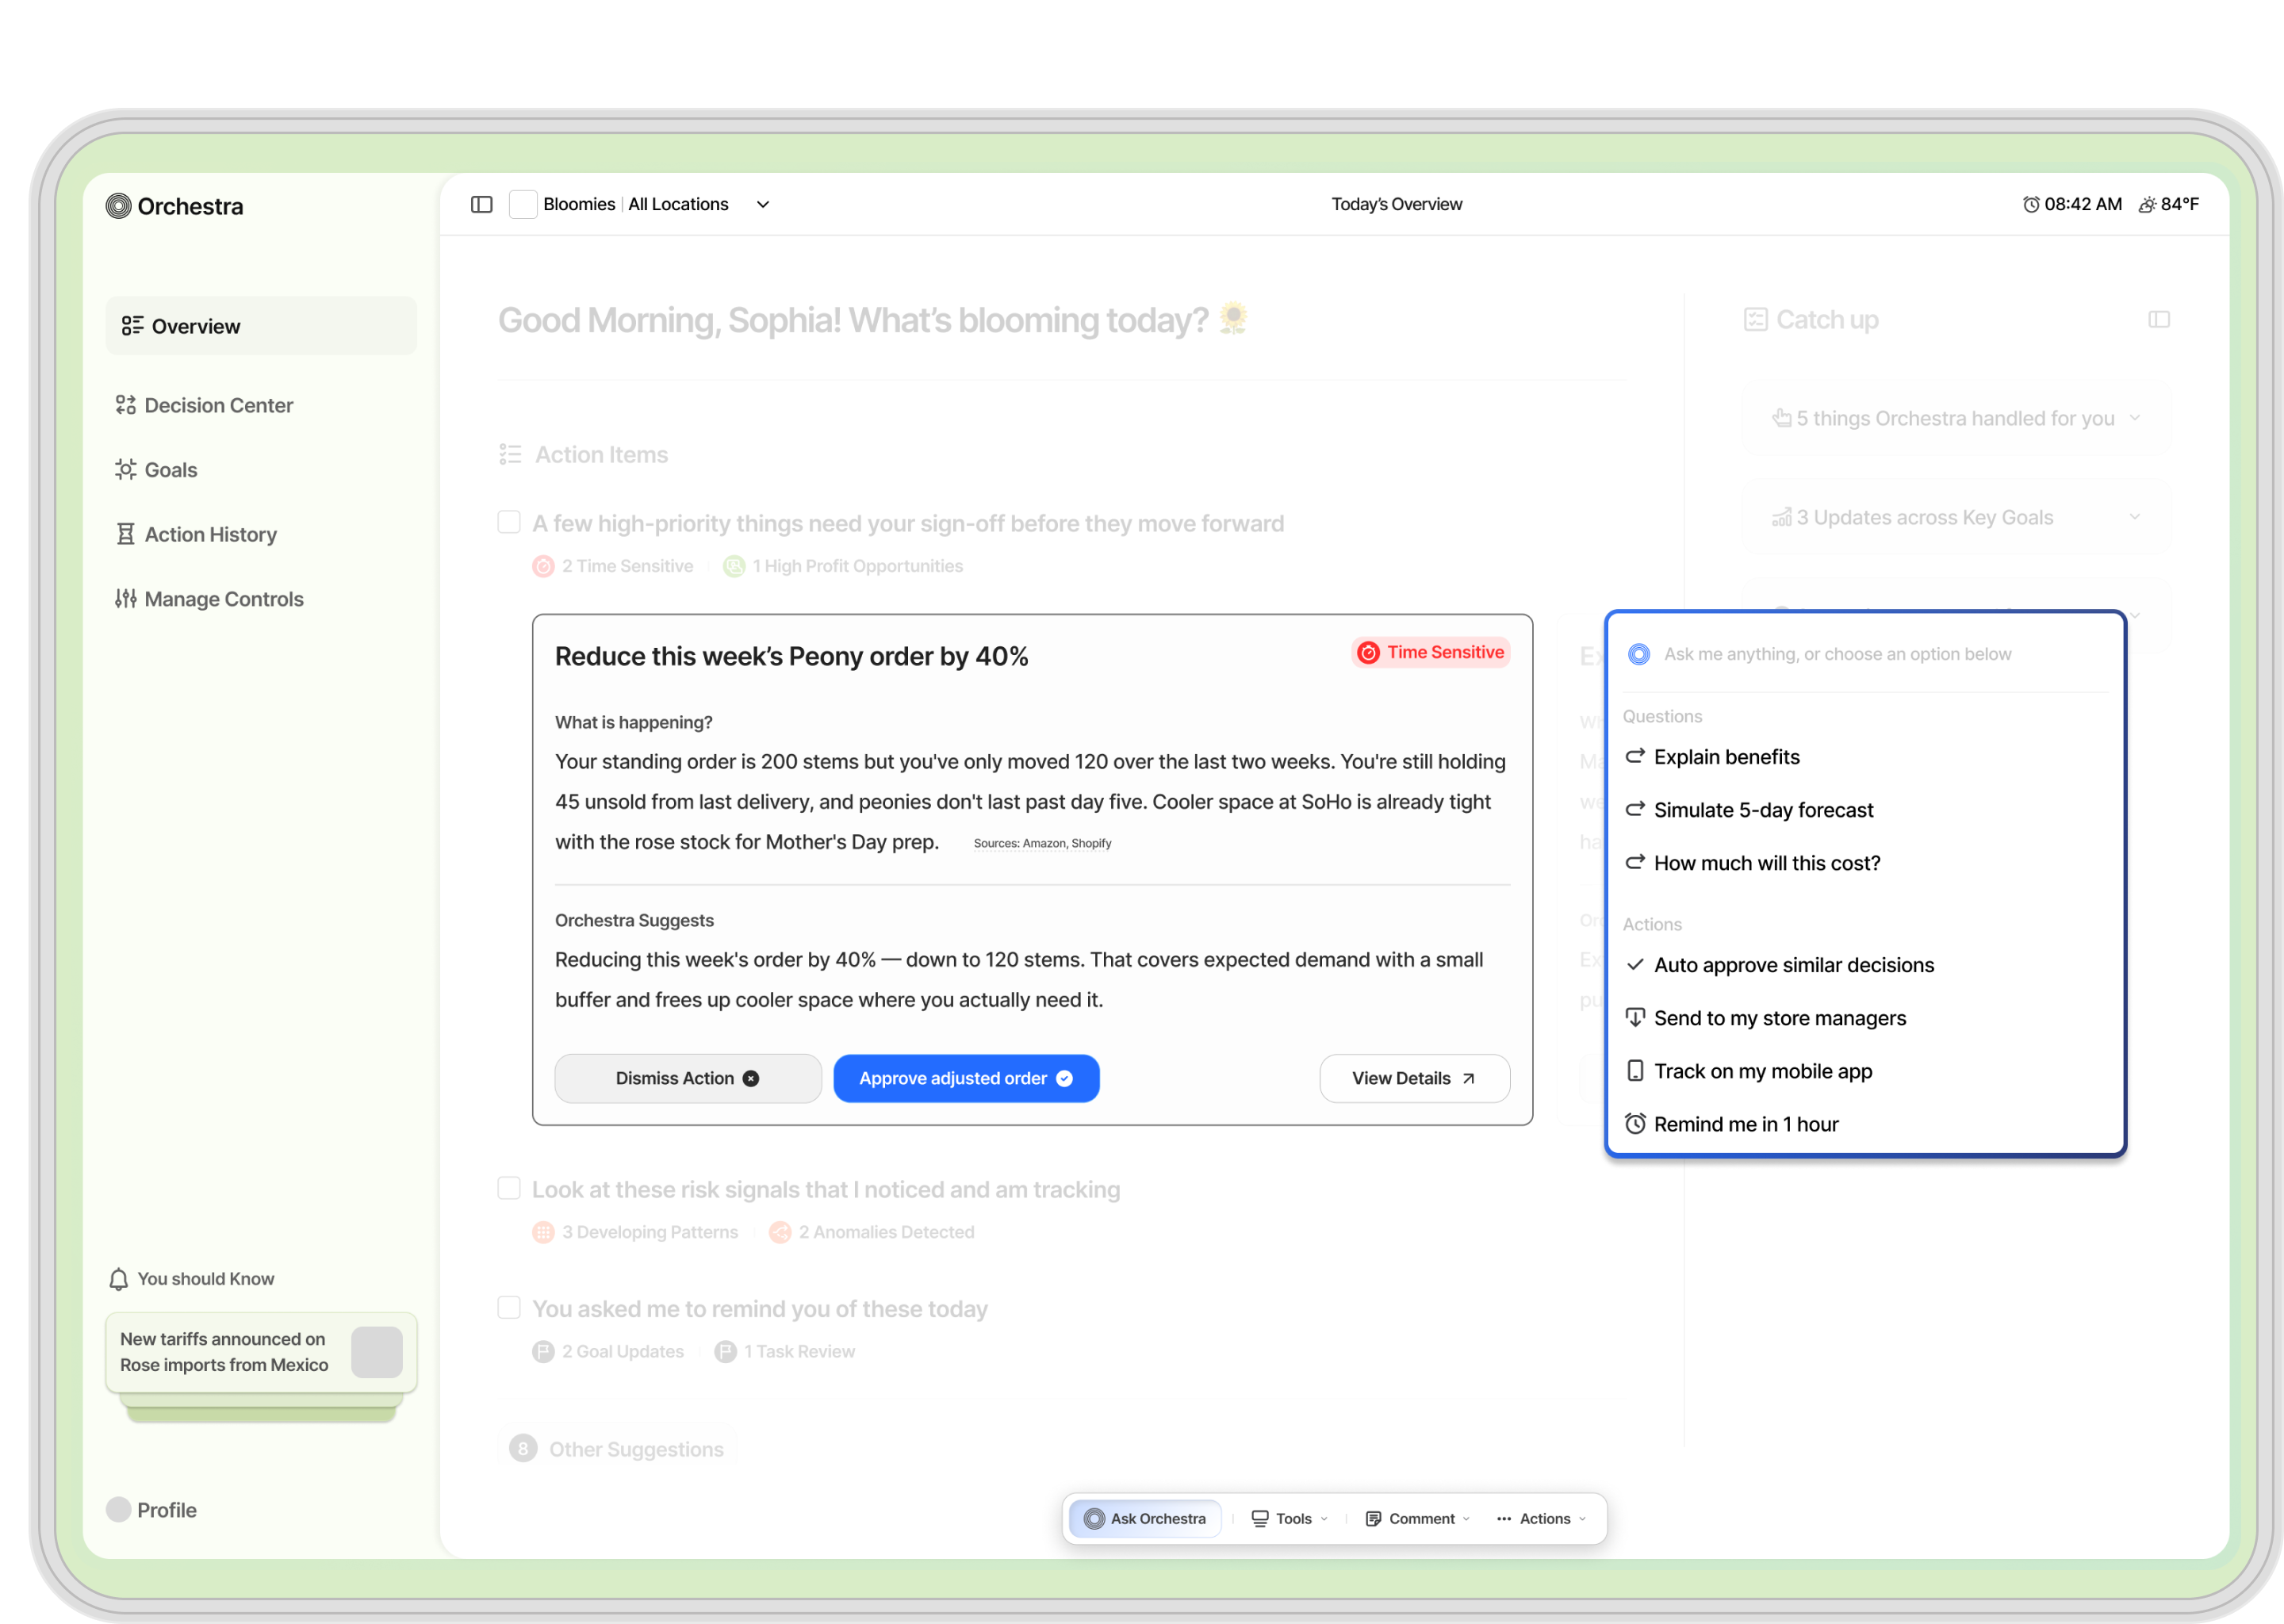Click the Time Sensitive badge icon
The image size is (2284, 1624).
click(1368, 652)
